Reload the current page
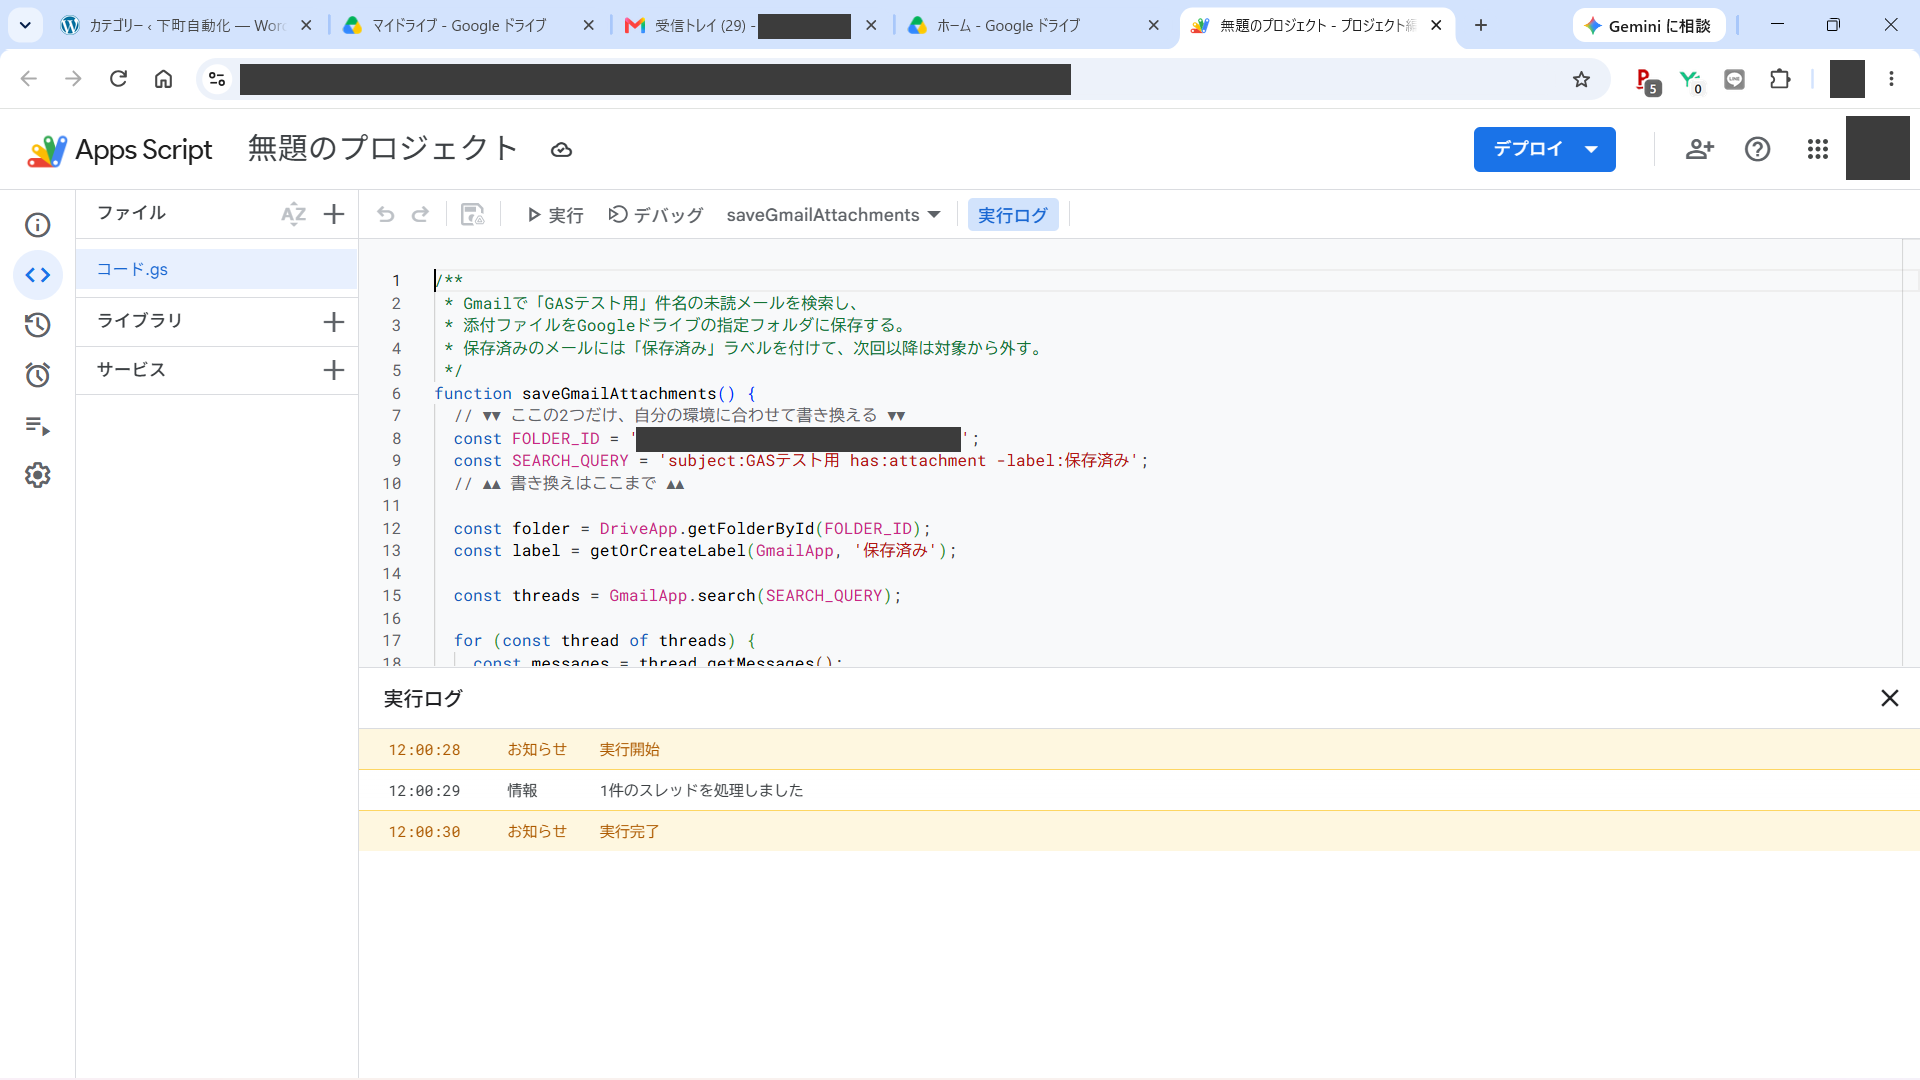 point(118,79)
